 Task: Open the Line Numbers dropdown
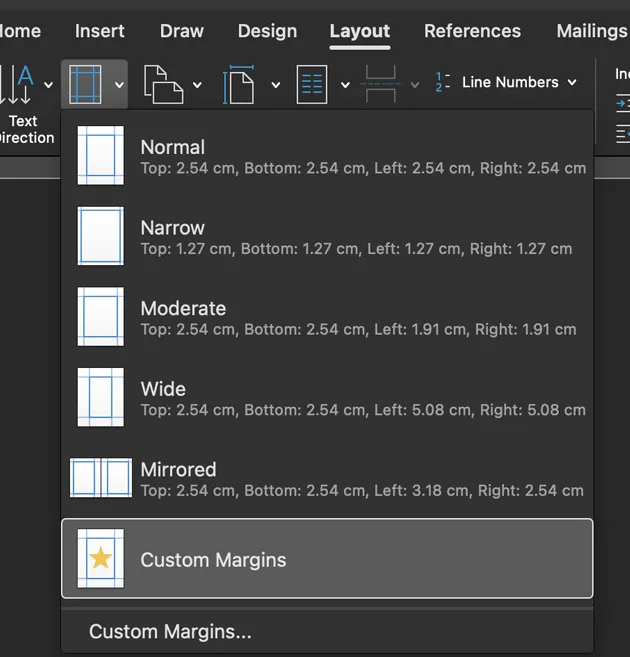click(x=572, y=82)
